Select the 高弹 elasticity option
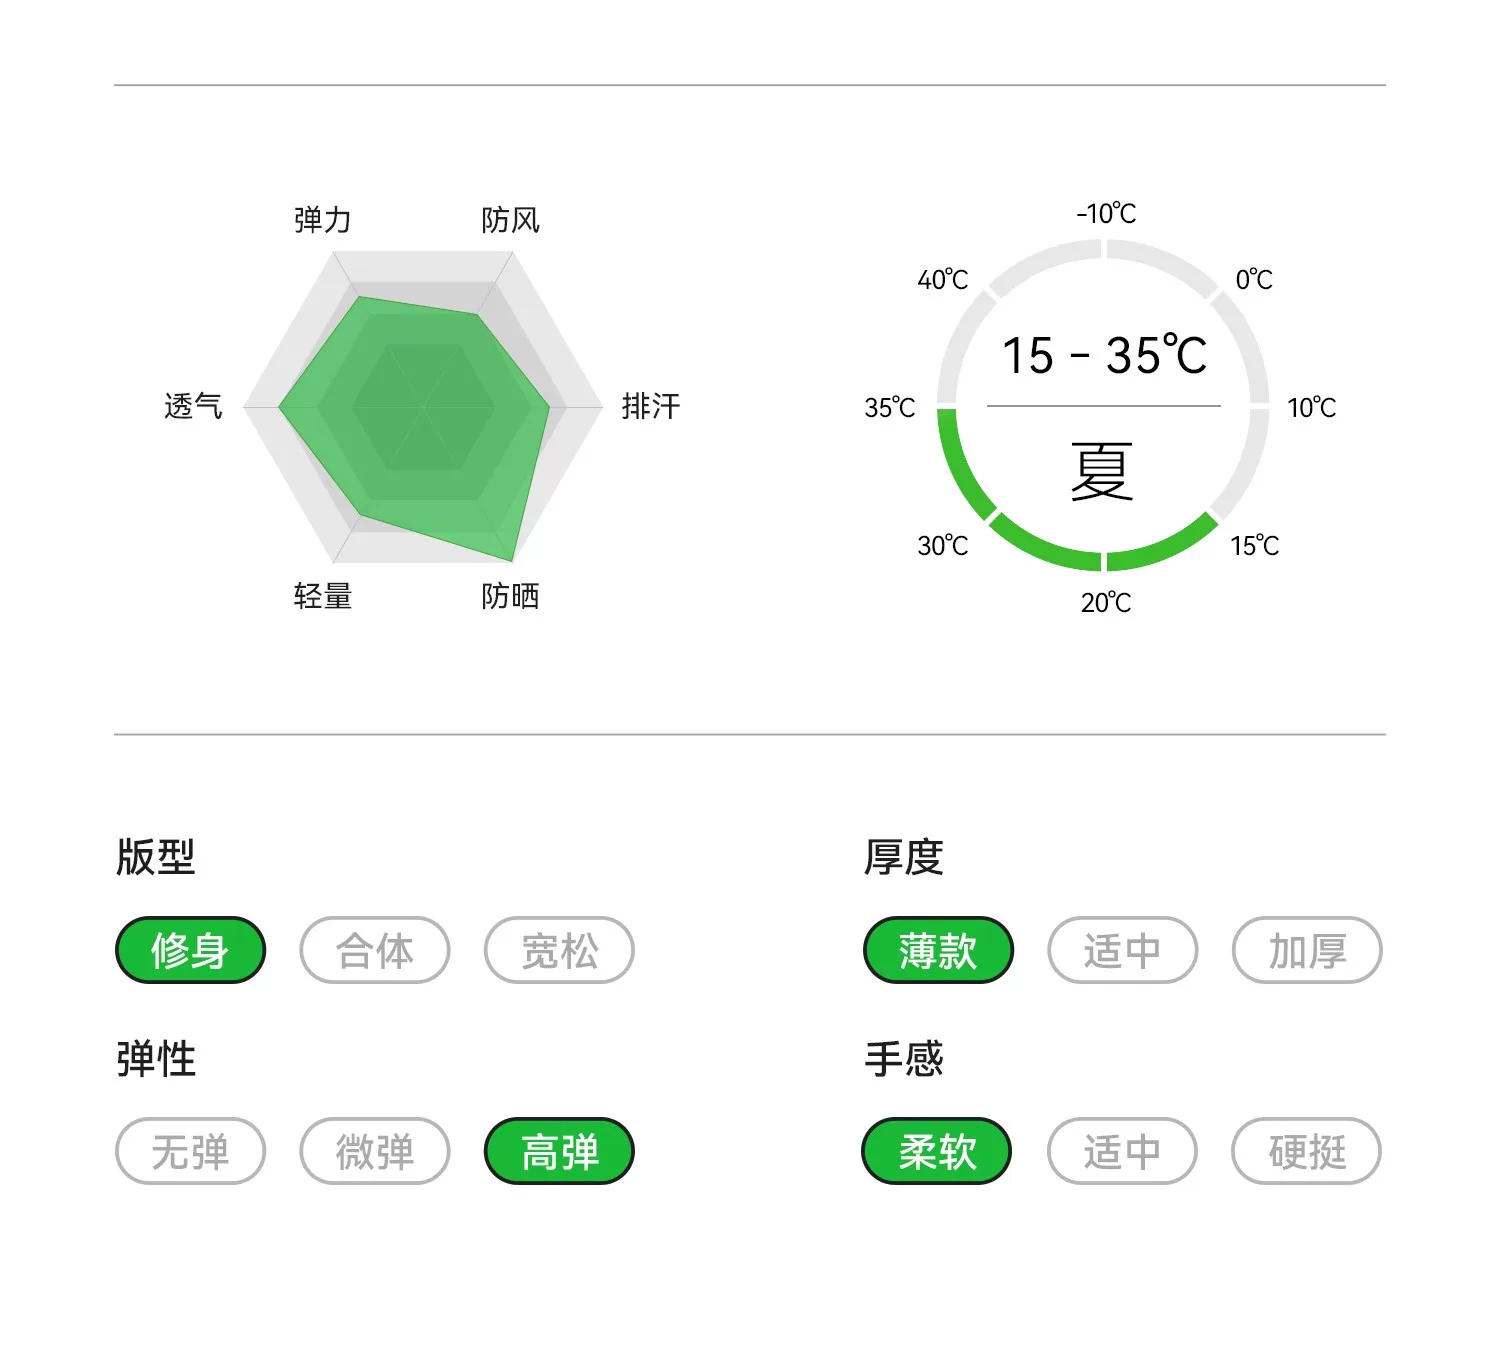The image size is (1500, 1346). [559, 1151]
